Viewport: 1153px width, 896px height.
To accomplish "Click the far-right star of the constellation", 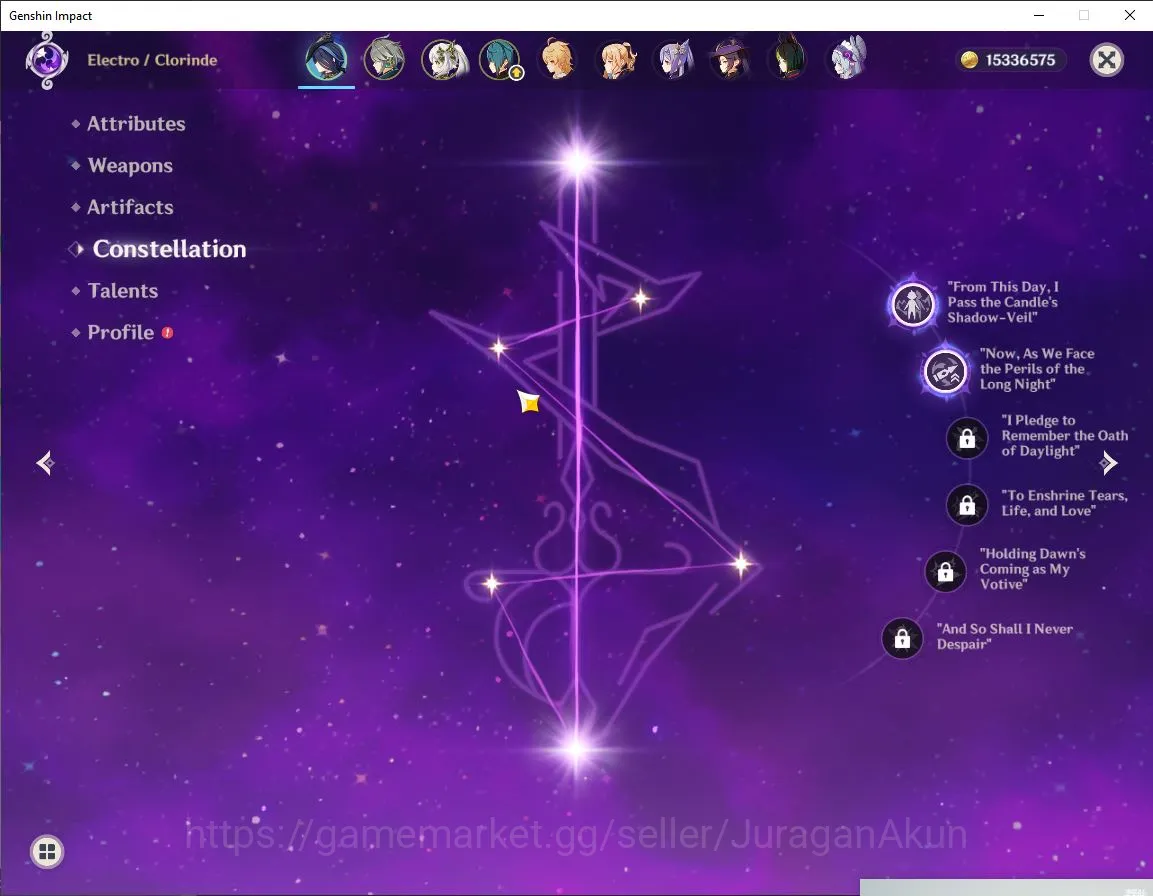I will point(741,564).
